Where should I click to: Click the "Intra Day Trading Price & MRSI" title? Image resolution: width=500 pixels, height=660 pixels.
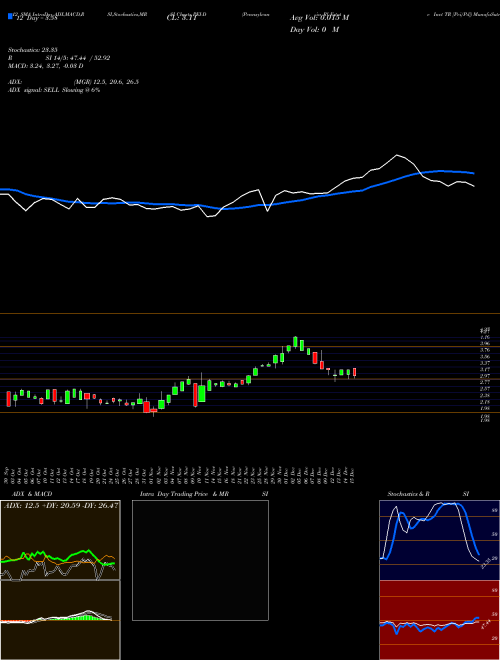click(x=204, y=494)
